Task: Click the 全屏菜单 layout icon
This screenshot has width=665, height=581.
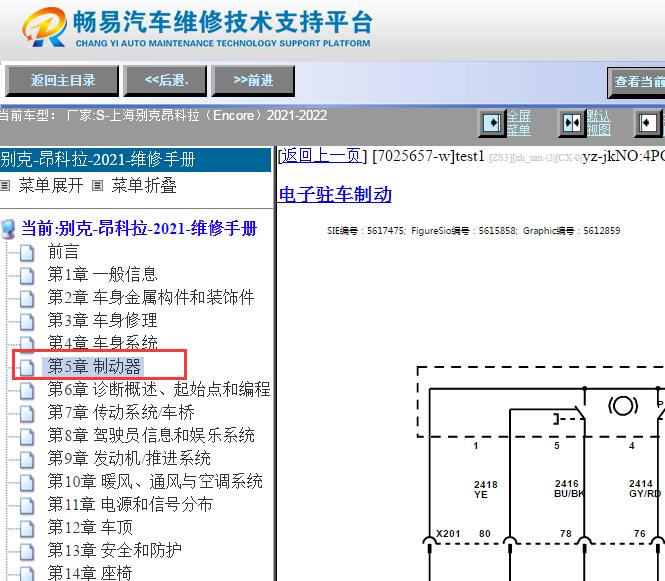Action: [x=492, y=123]
